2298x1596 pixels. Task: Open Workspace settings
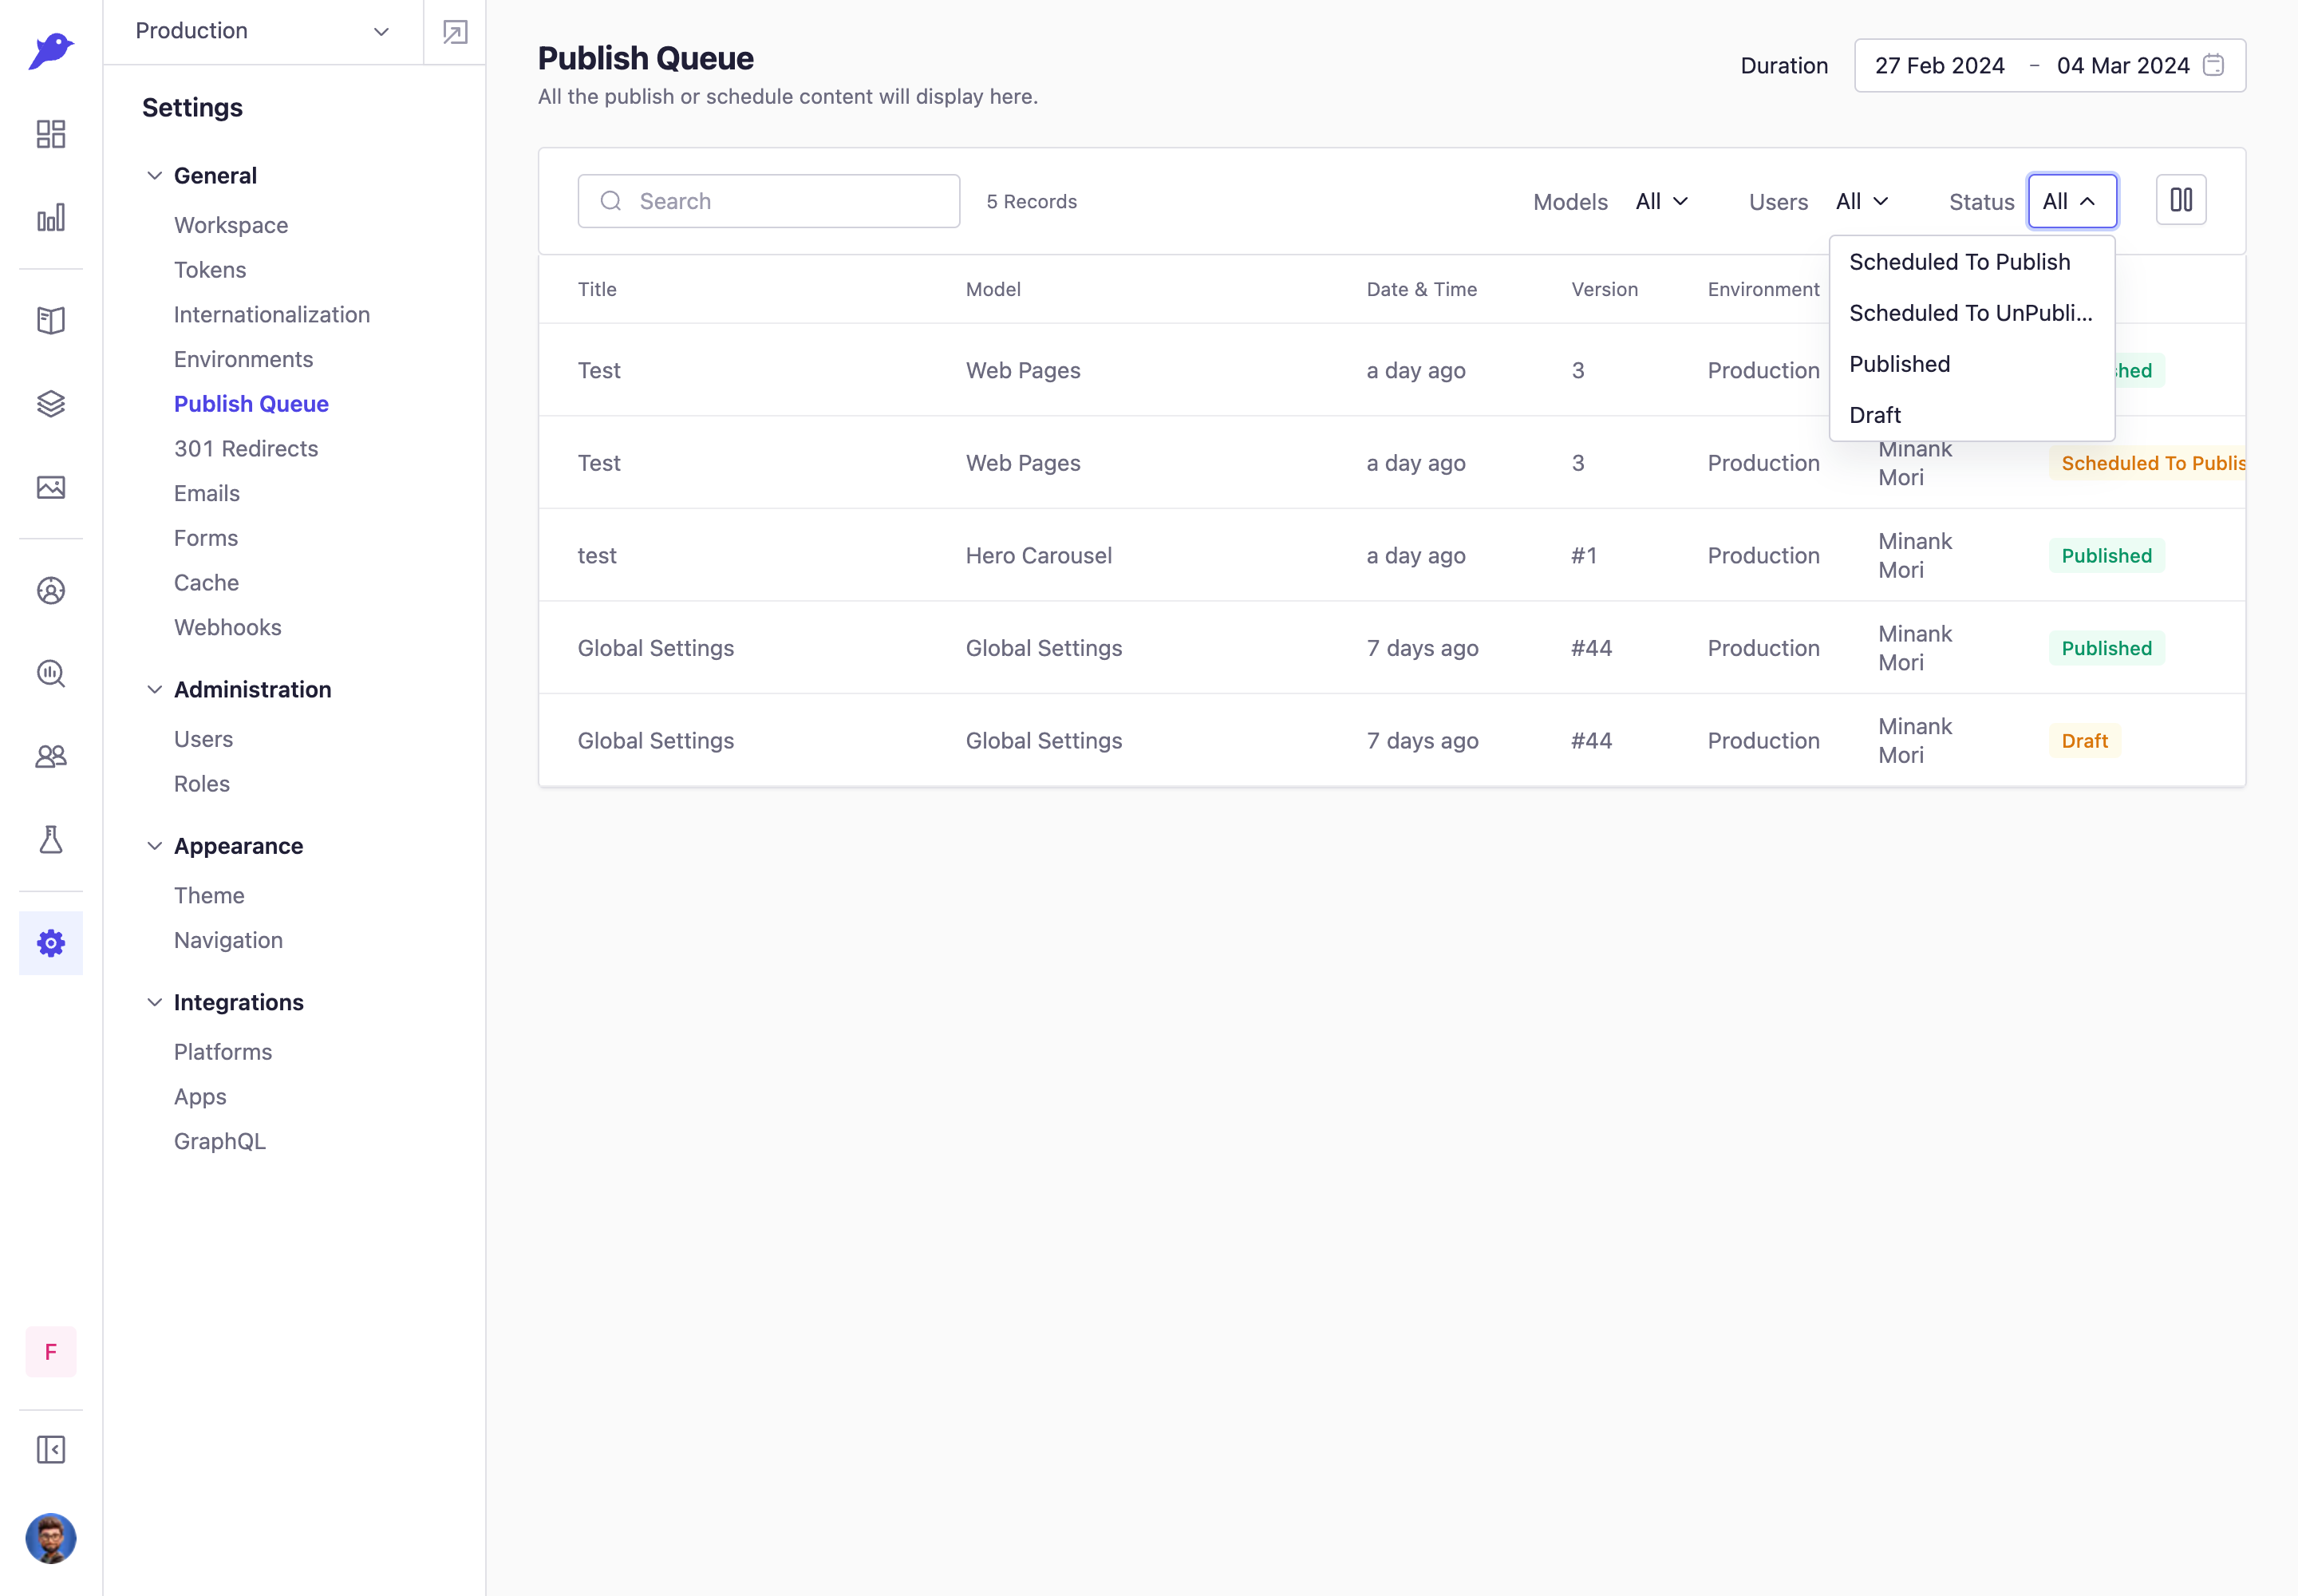click(231, 225)
